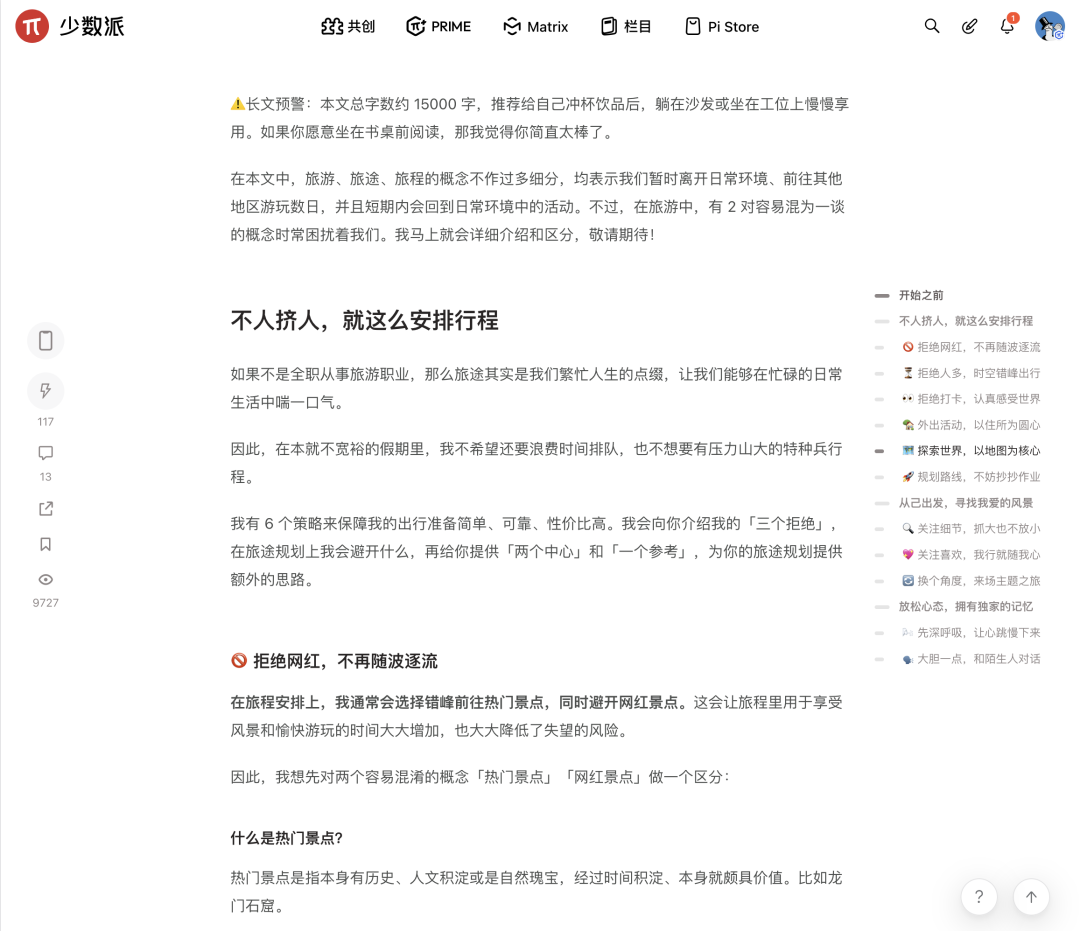Jump to 换个角度，来场主题之旅 outline entry
The image size is (1080, 931).
971,581
